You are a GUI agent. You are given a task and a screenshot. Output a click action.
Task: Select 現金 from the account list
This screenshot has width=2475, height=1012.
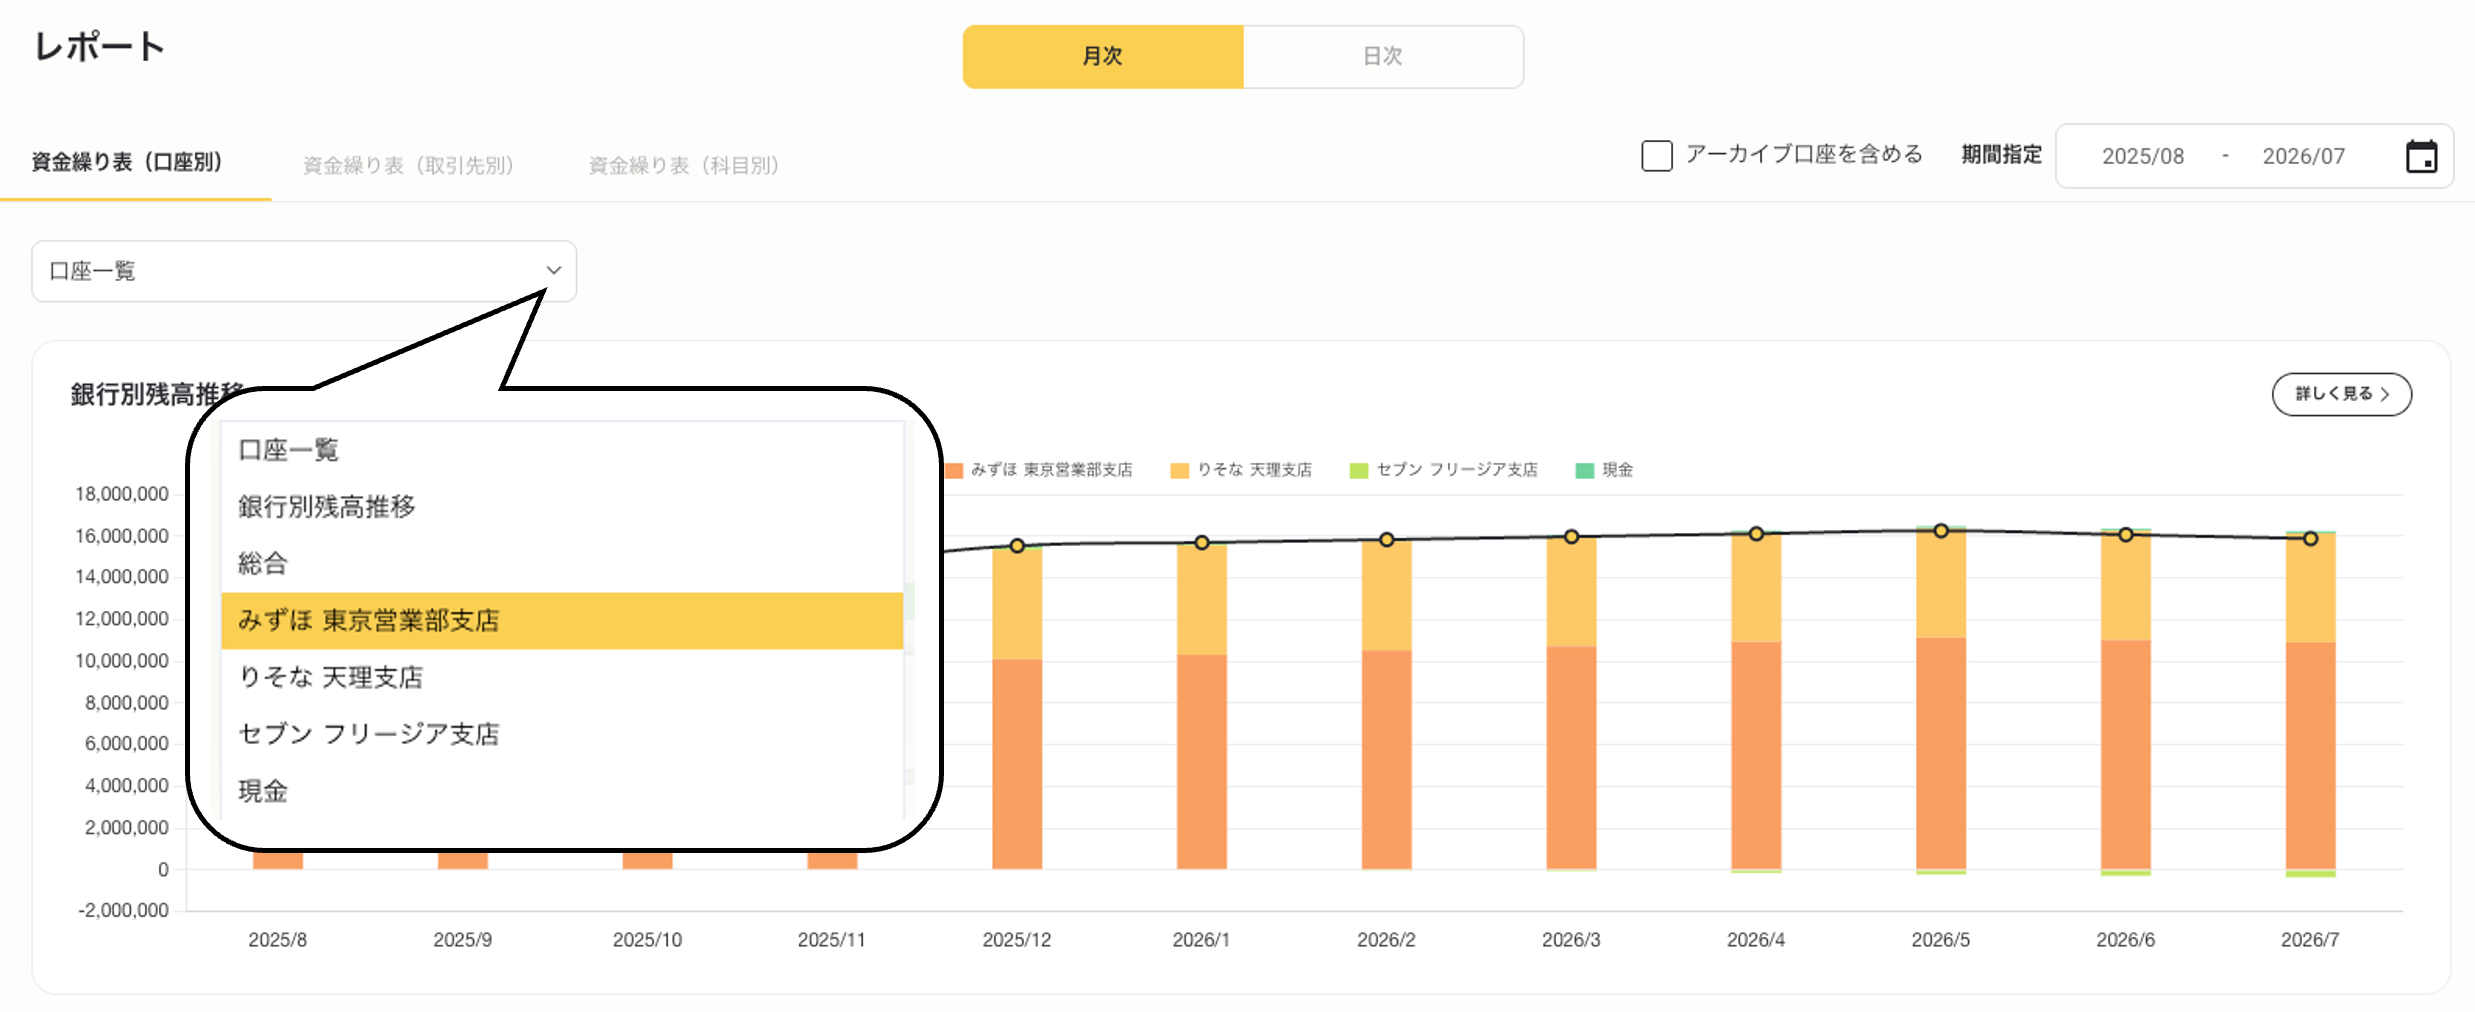point(263,791)
